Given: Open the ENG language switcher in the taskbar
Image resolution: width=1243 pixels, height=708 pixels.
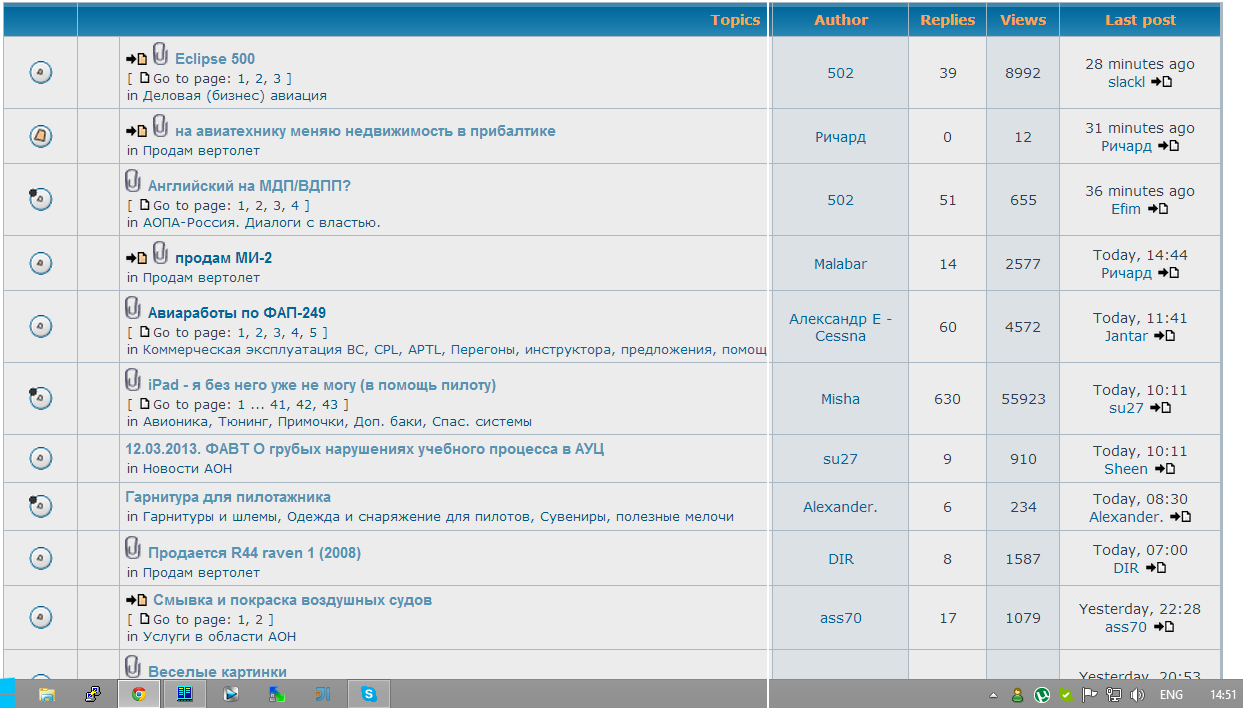Looking at the screenshot, I should pyautogui.click(x=1171, y=695).
